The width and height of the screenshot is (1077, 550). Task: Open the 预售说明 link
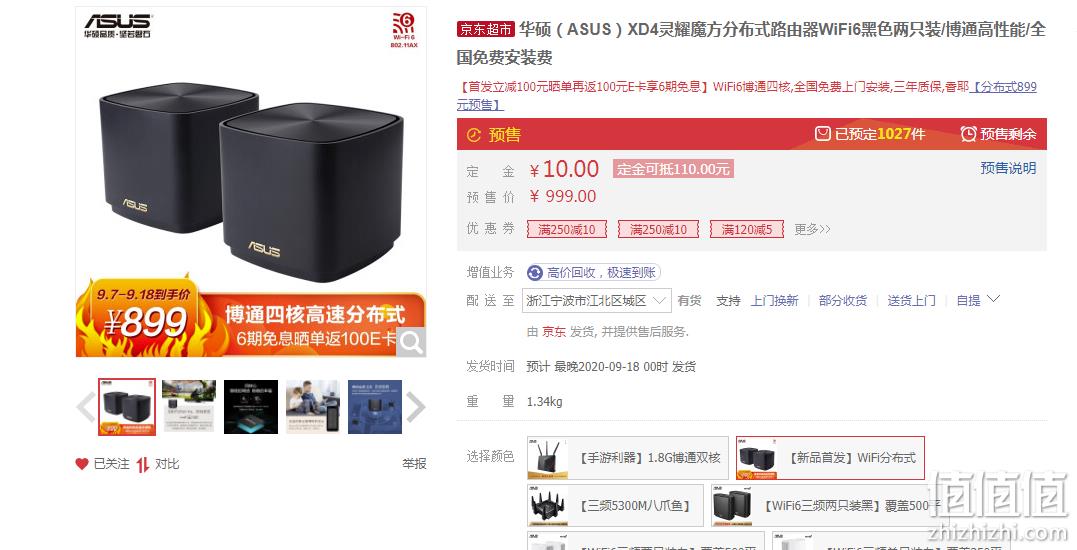click(1008, 168)
